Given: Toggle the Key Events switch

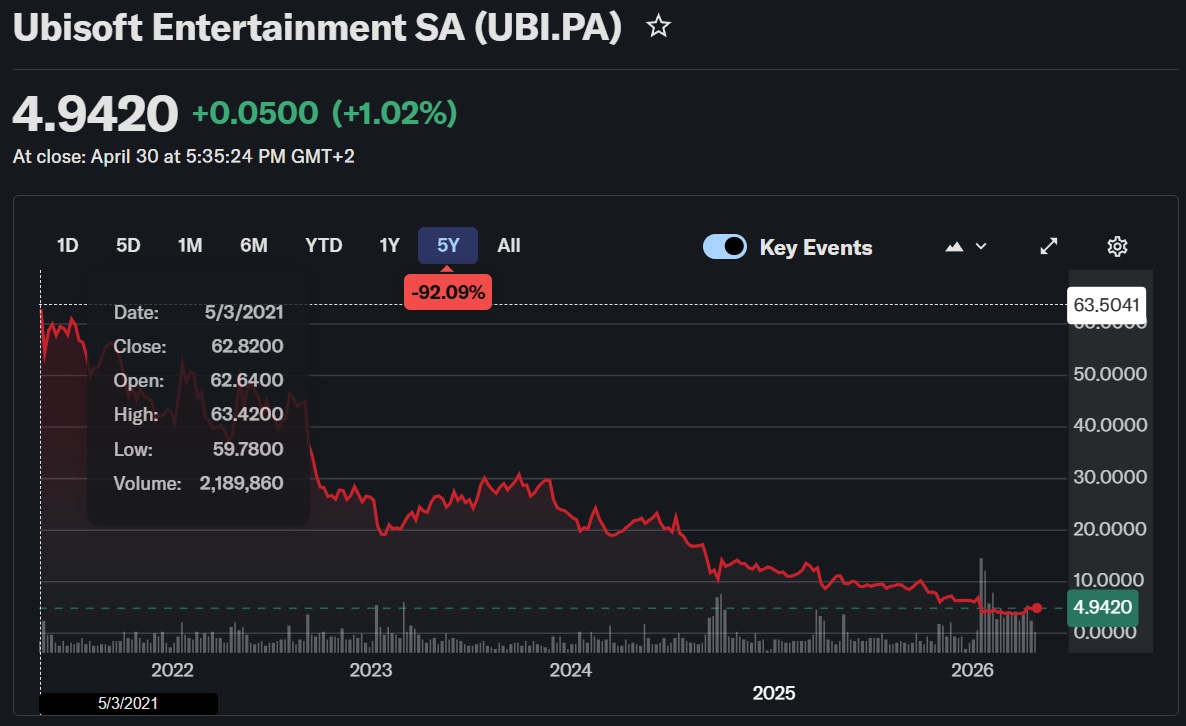Looking at the screenshot, I should pos(725,247).
